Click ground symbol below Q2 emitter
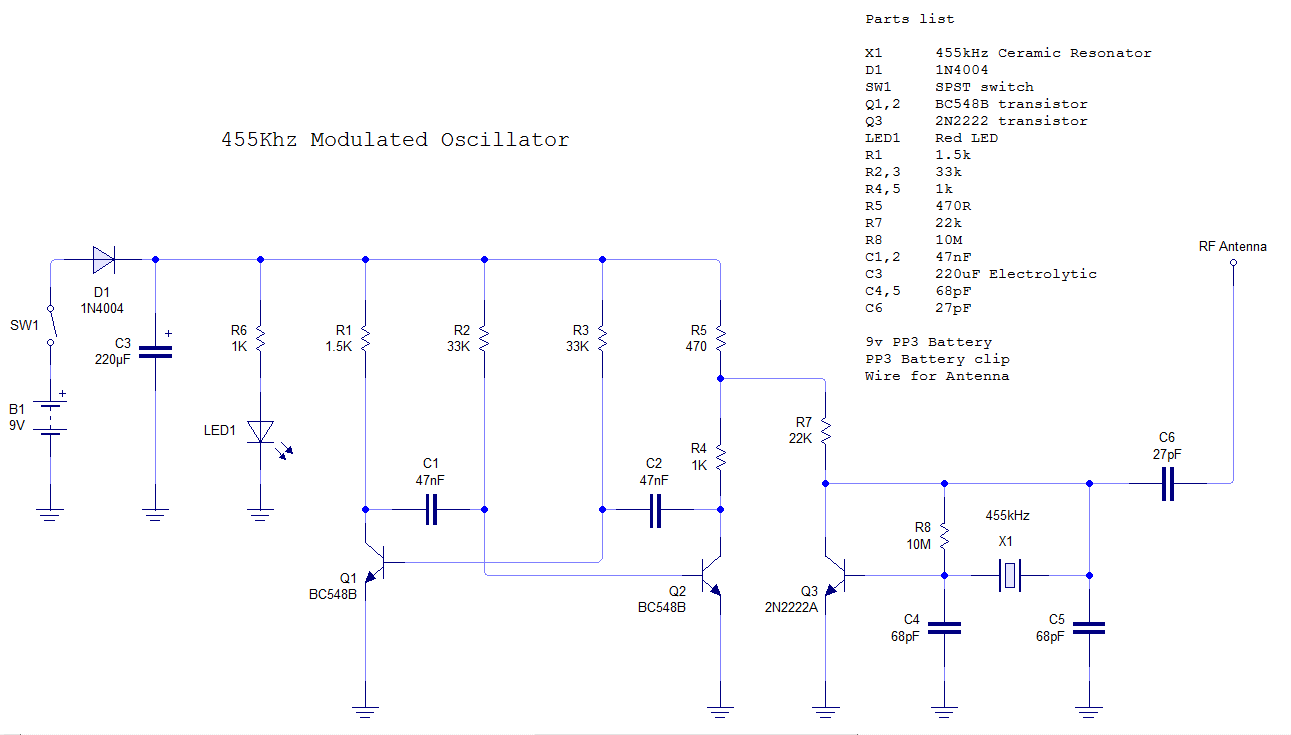Image resolution: width=1291 pixels, height=735 pixels. click(720, 712)
